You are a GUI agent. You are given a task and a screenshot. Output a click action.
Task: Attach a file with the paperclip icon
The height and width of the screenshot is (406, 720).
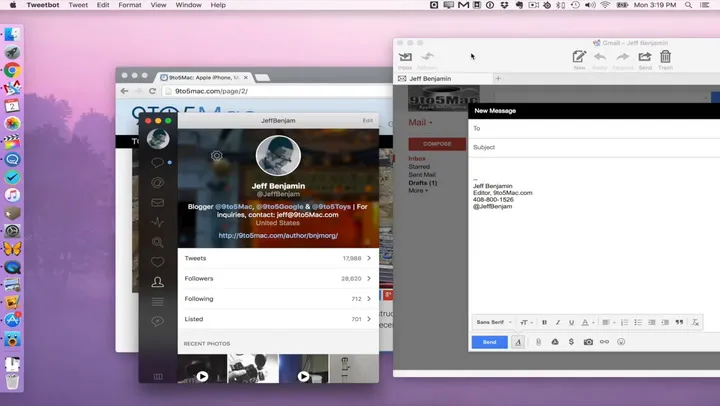[538, 342]
